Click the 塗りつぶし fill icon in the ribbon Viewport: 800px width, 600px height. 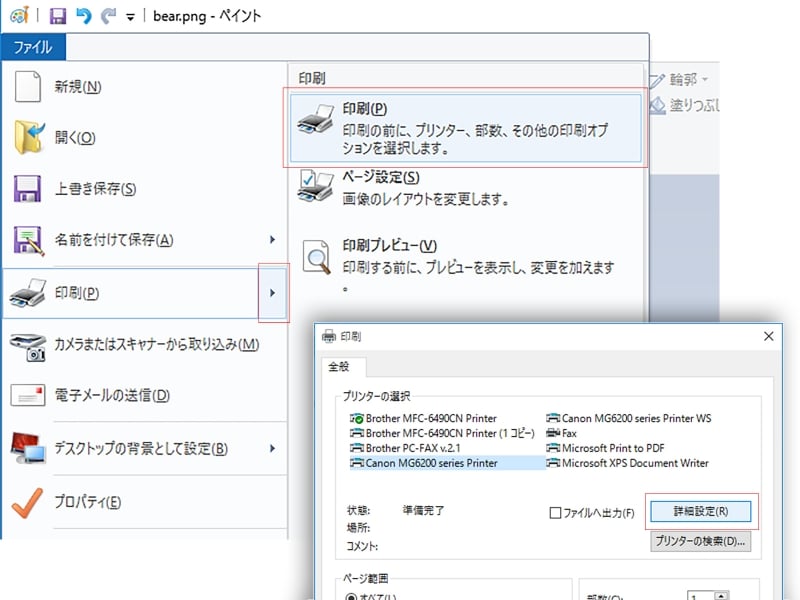[x=658, y=106]
